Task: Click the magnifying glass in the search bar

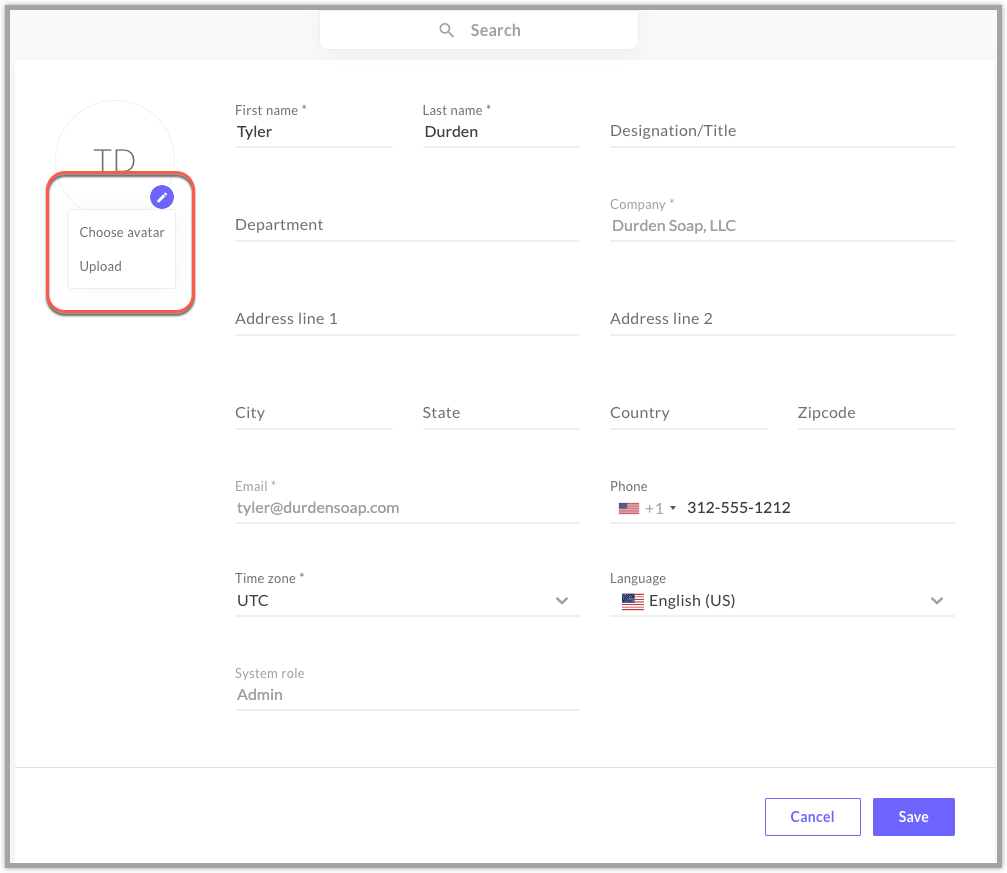Action: pyautogui.click(x=447, y=30)
